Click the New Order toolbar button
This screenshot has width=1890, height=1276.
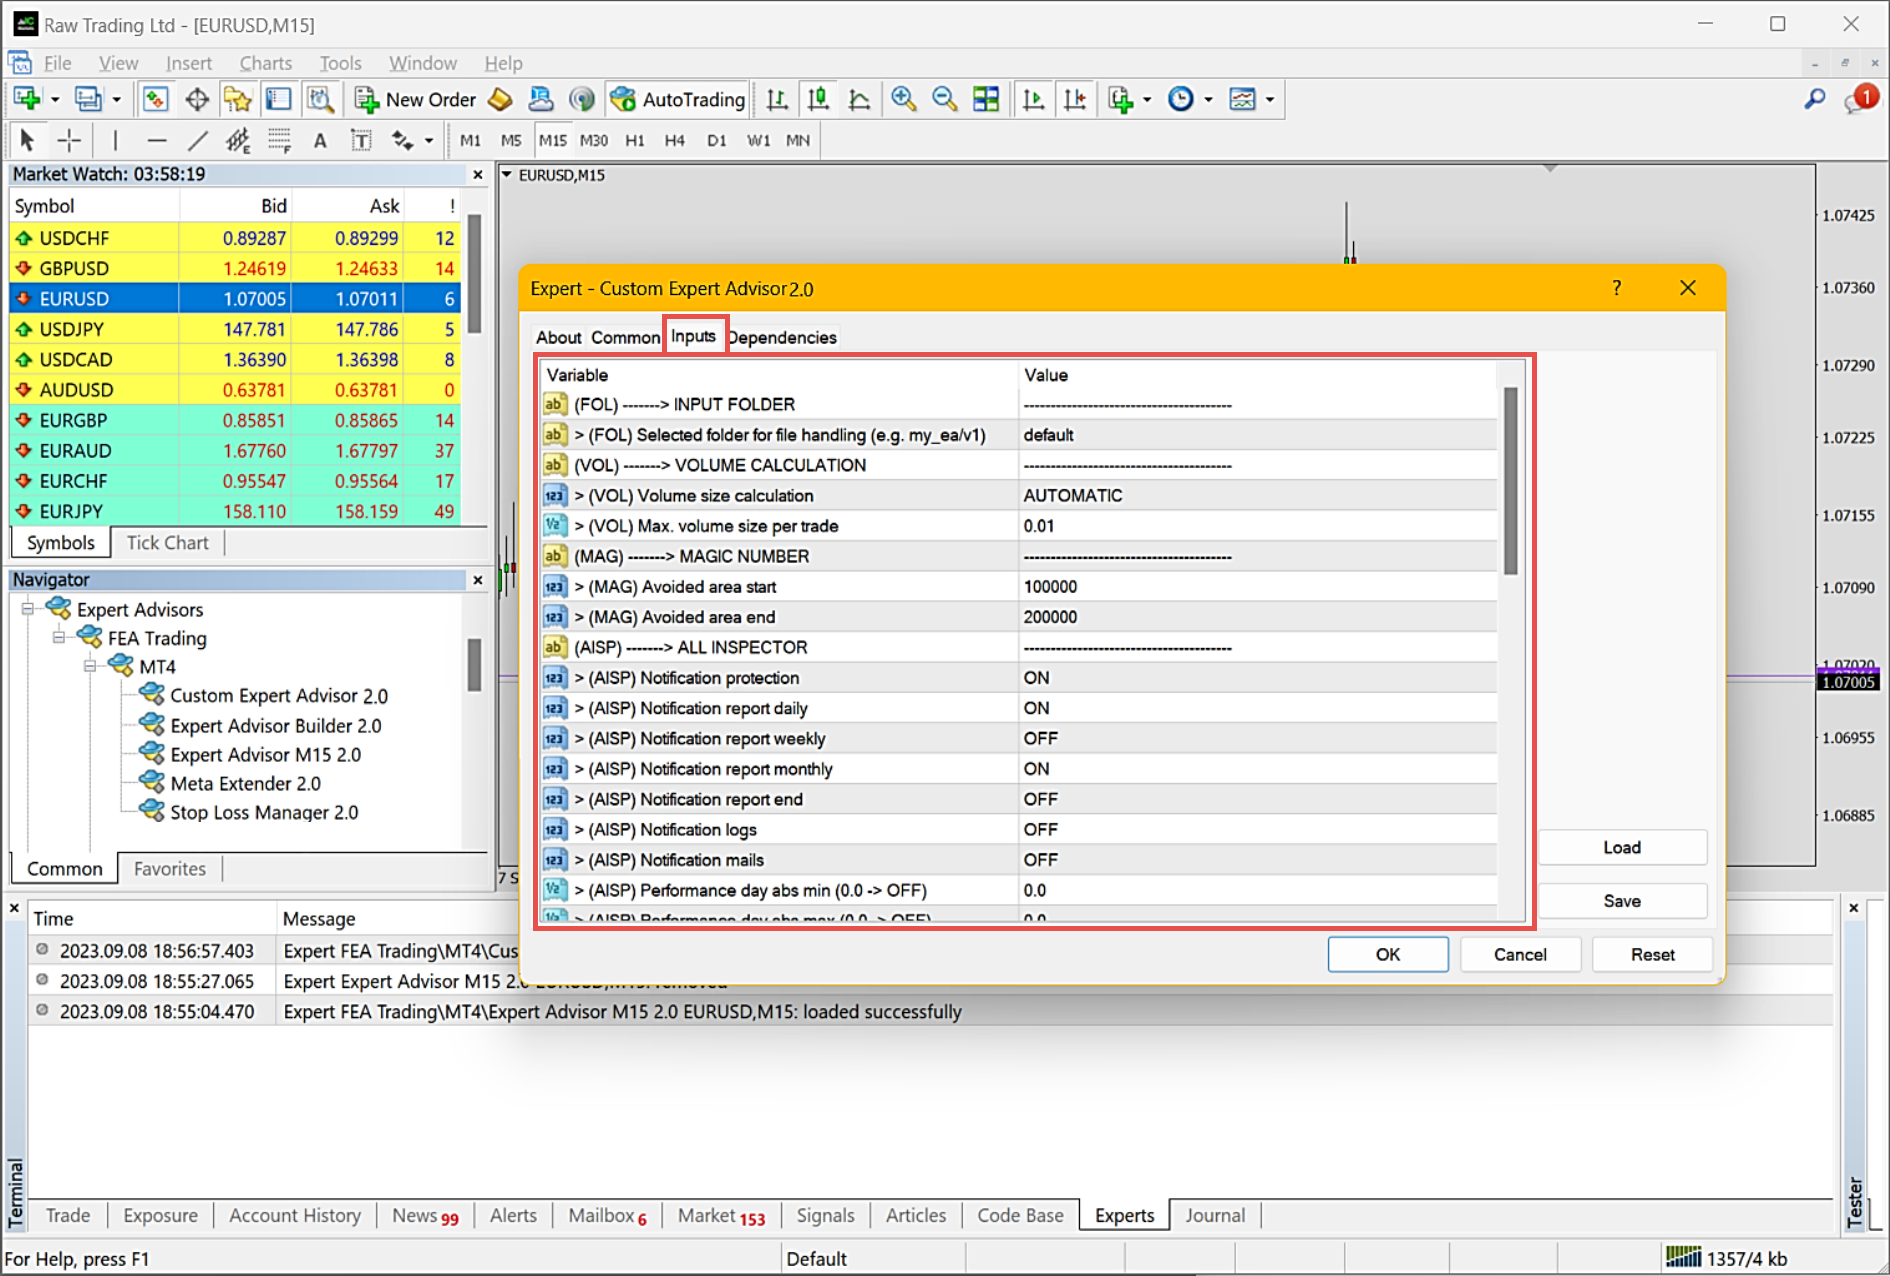click(415, 99)
